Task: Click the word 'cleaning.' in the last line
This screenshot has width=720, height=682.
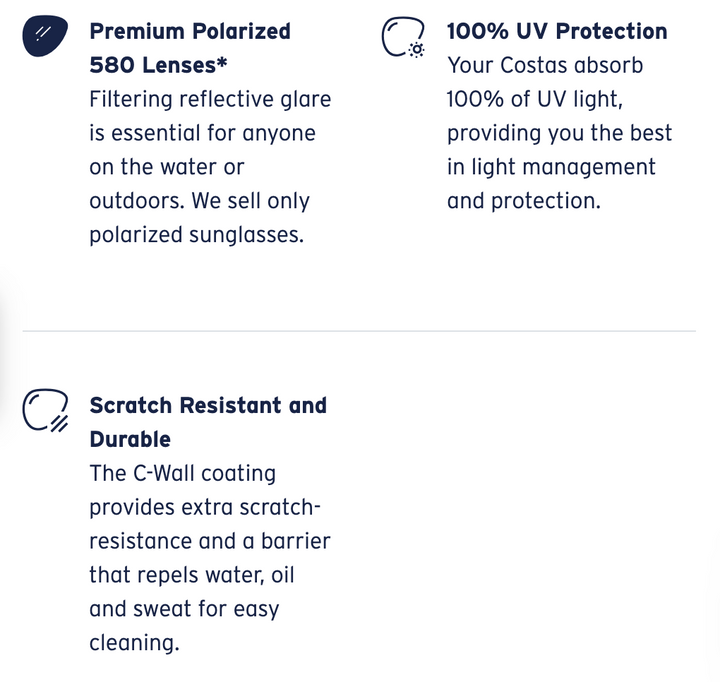Action: [x=134, y=643]
